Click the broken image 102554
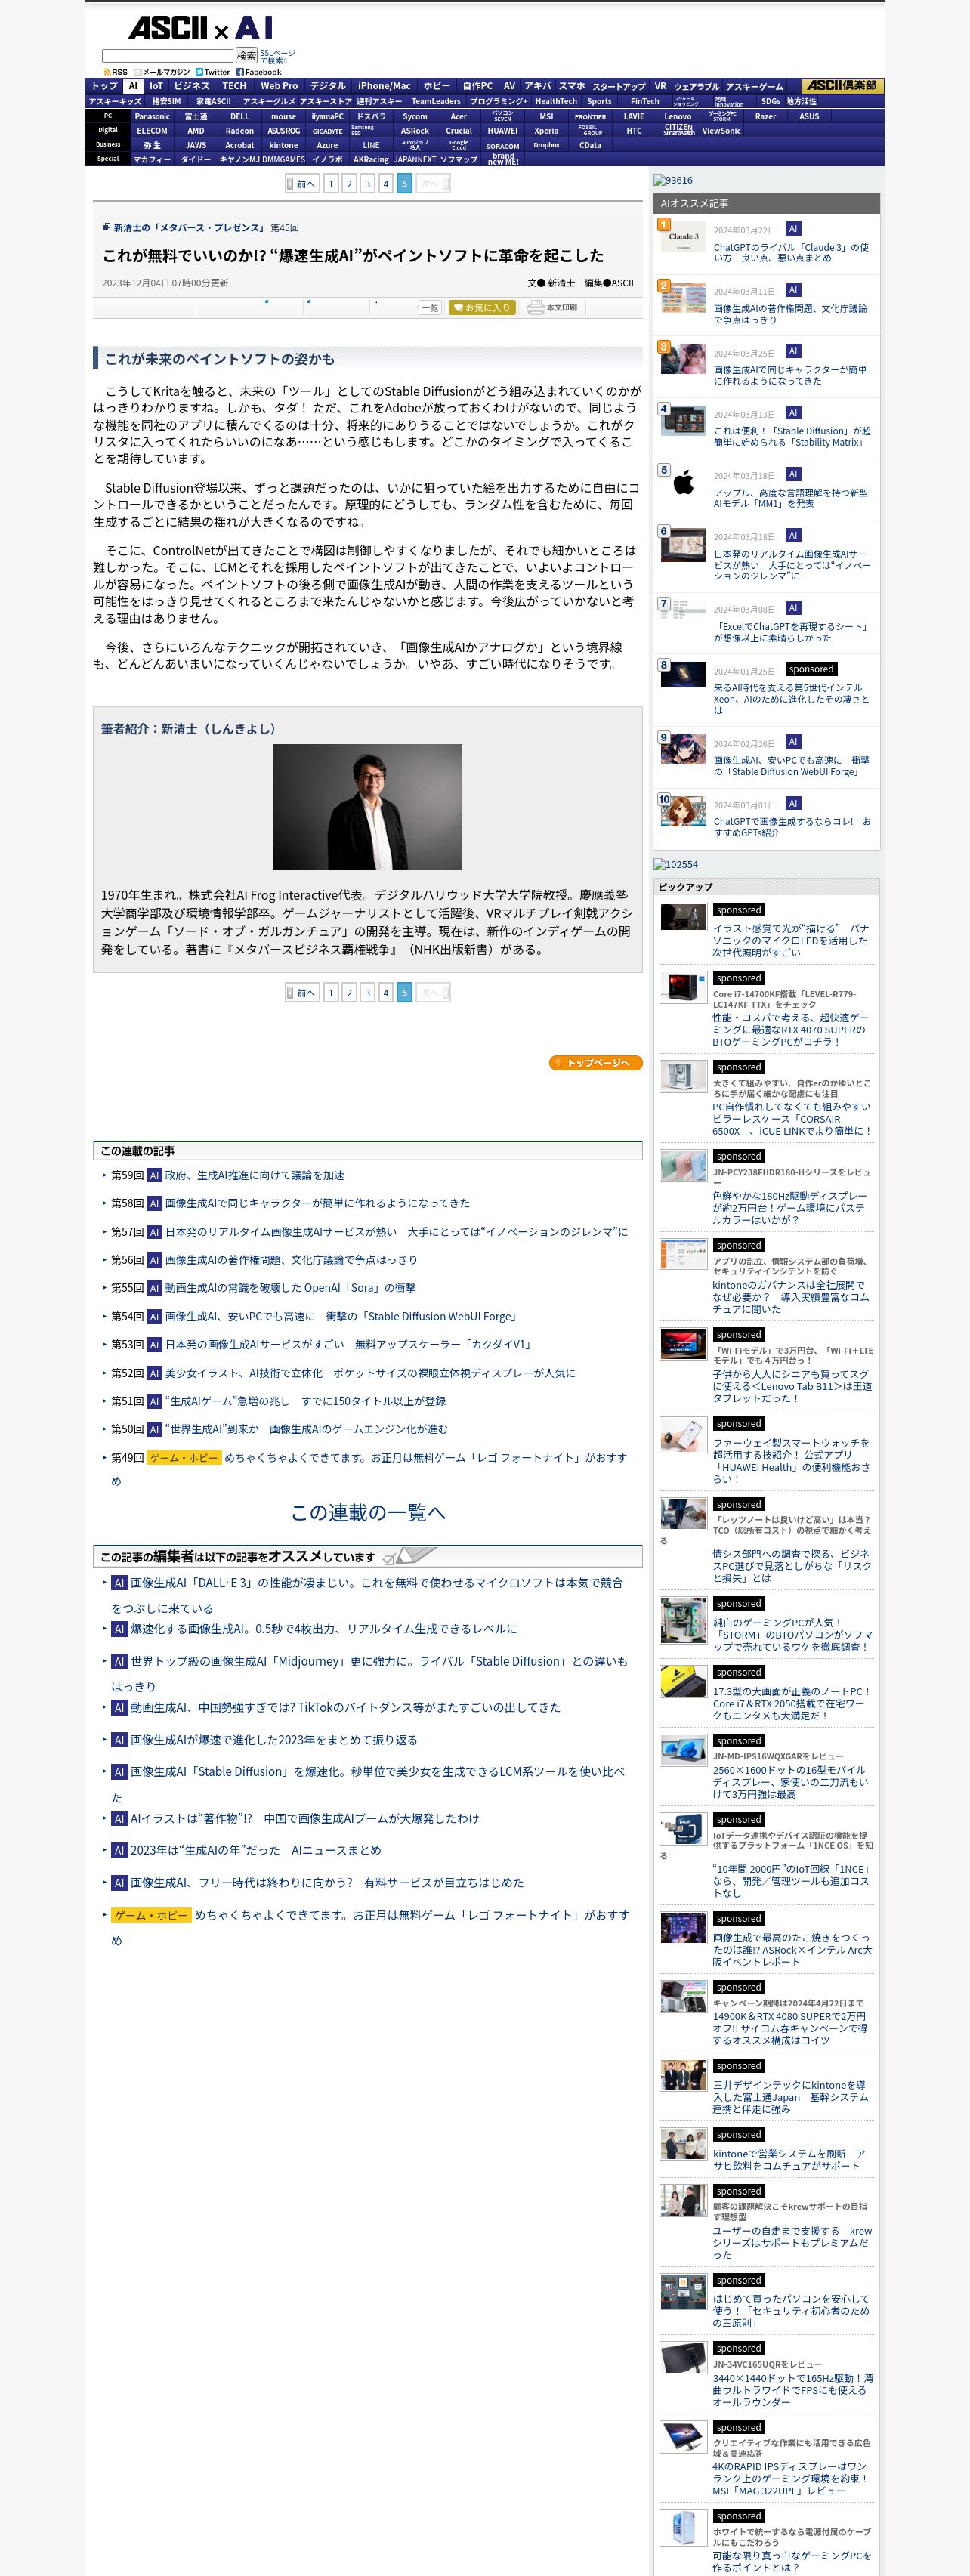This screenshot has width=970, height=2576. pos(676,864)
